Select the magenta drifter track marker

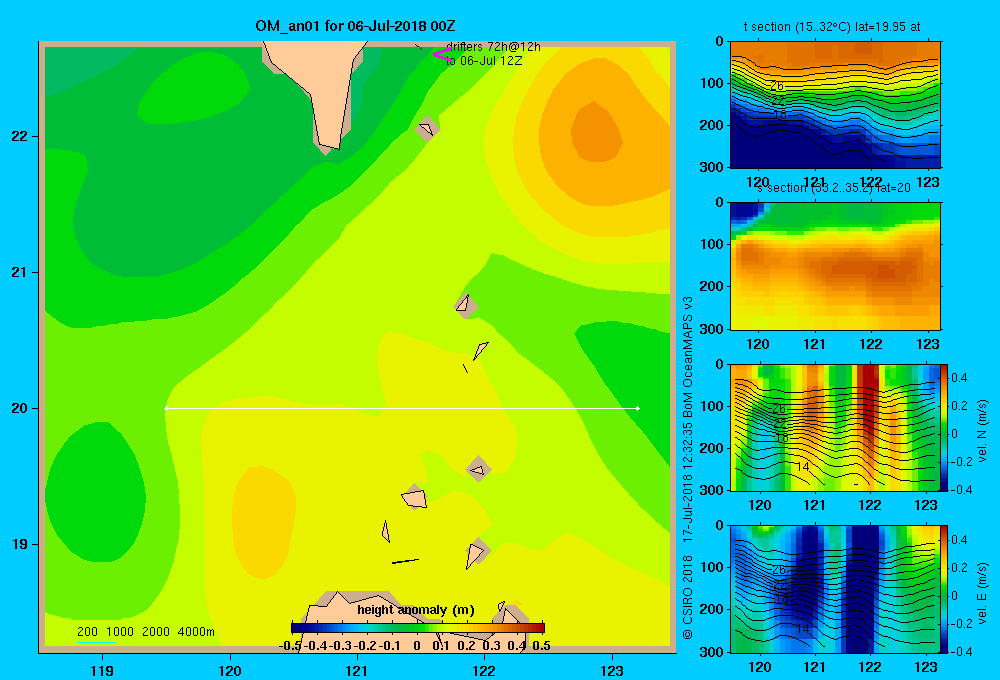(442, 55)
